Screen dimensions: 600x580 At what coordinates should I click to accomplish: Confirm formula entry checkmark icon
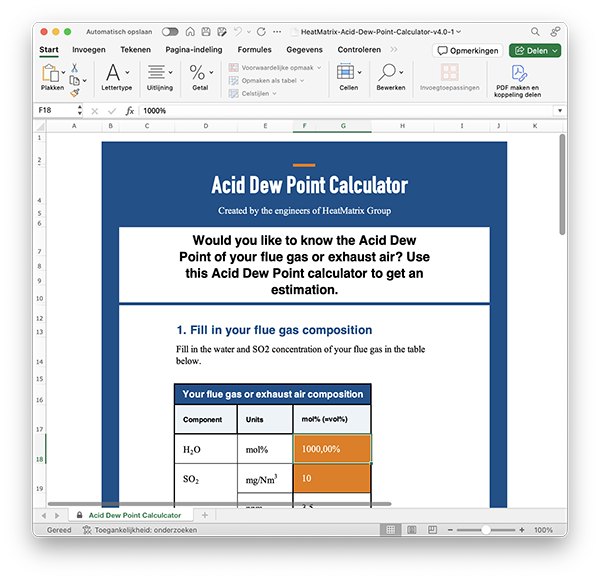point(112,111)
